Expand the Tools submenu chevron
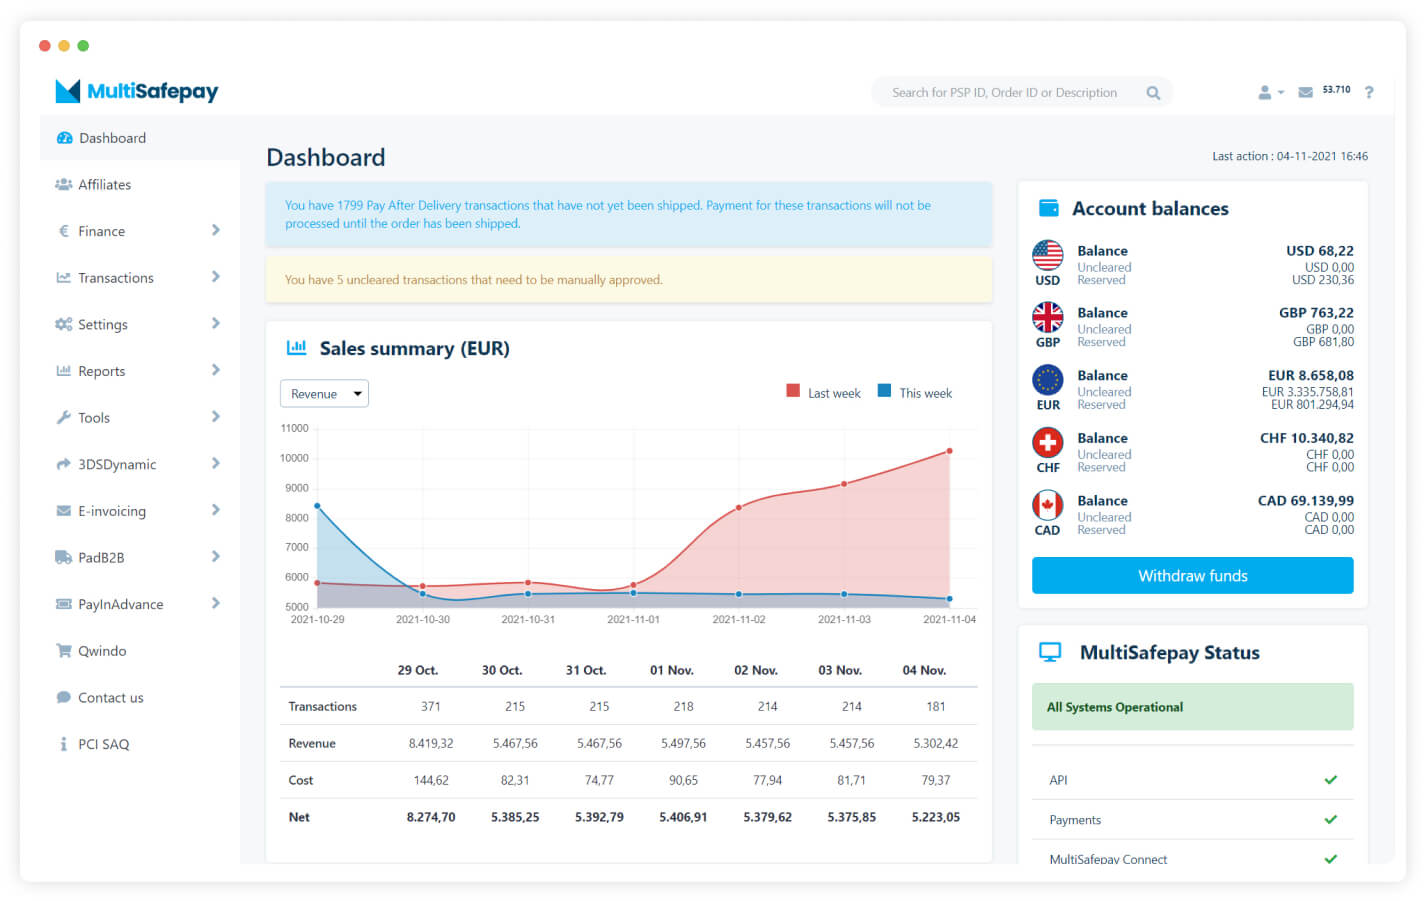 tap(216, 417)
